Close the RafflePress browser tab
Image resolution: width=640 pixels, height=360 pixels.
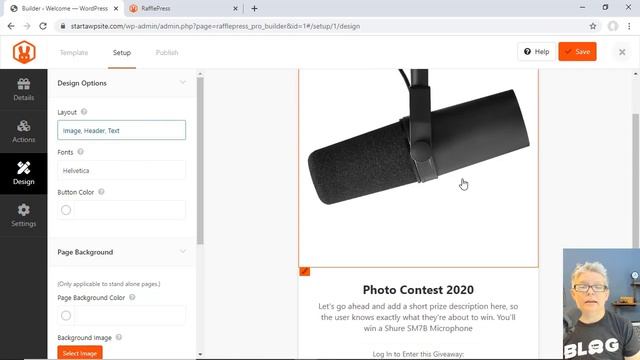(x=235, y=8)
